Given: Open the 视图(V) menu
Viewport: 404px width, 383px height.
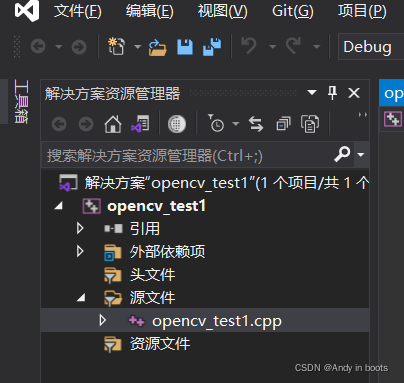Looking at the screenshot, I should point(222,11).
